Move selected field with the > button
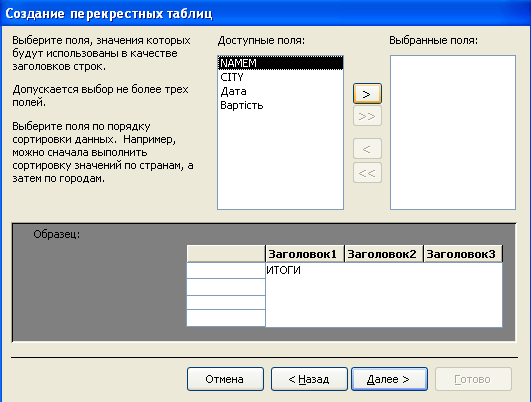531x402 pixels. [x=367, y=93]
